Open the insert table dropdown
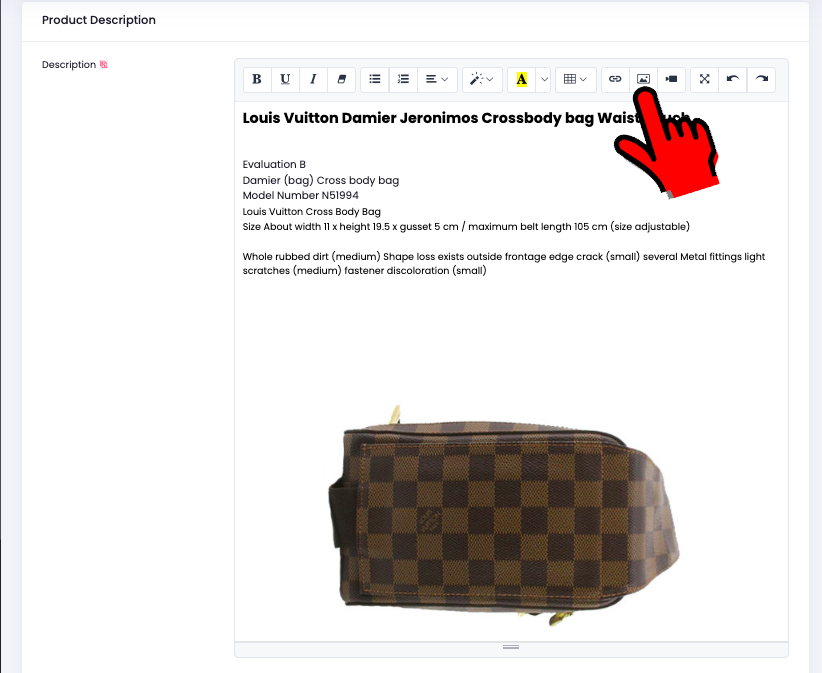The height and width of the screenshot is (673, 822). pyautogui.click(x=575, y=79)
